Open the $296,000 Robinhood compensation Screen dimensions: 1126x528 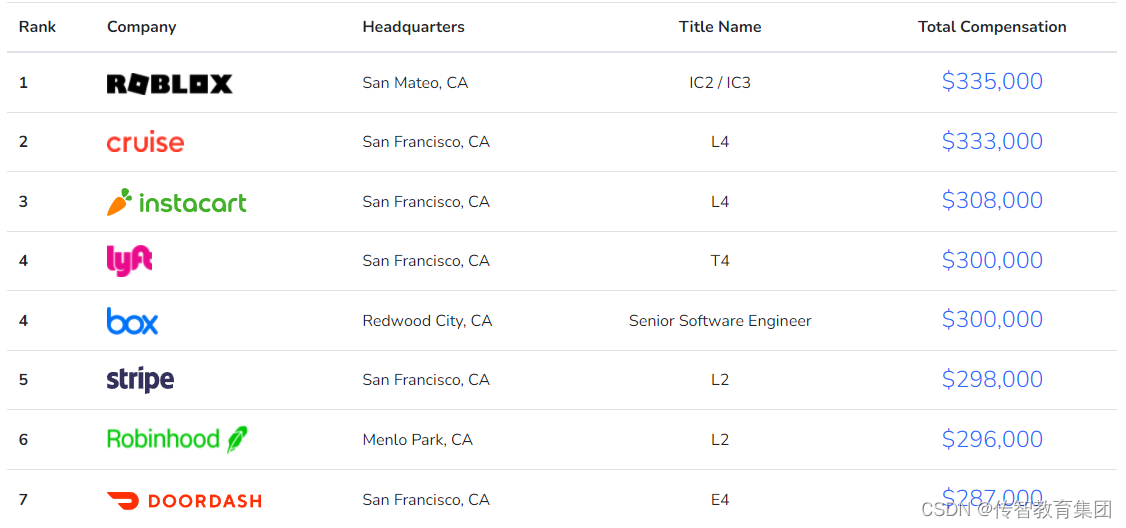click(992, 439)
